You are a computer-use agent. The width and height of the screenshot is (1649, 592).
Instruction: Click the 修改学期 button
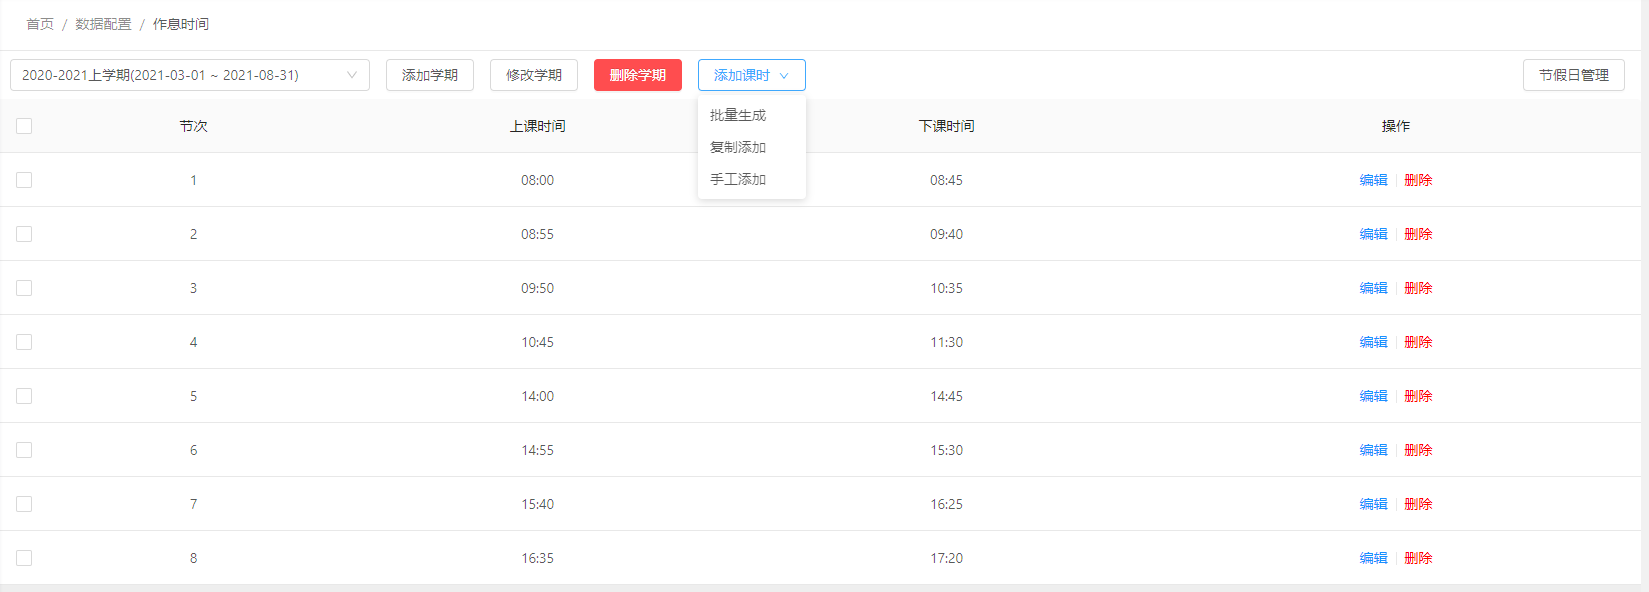pyautogui.click(x=534, y=75)
